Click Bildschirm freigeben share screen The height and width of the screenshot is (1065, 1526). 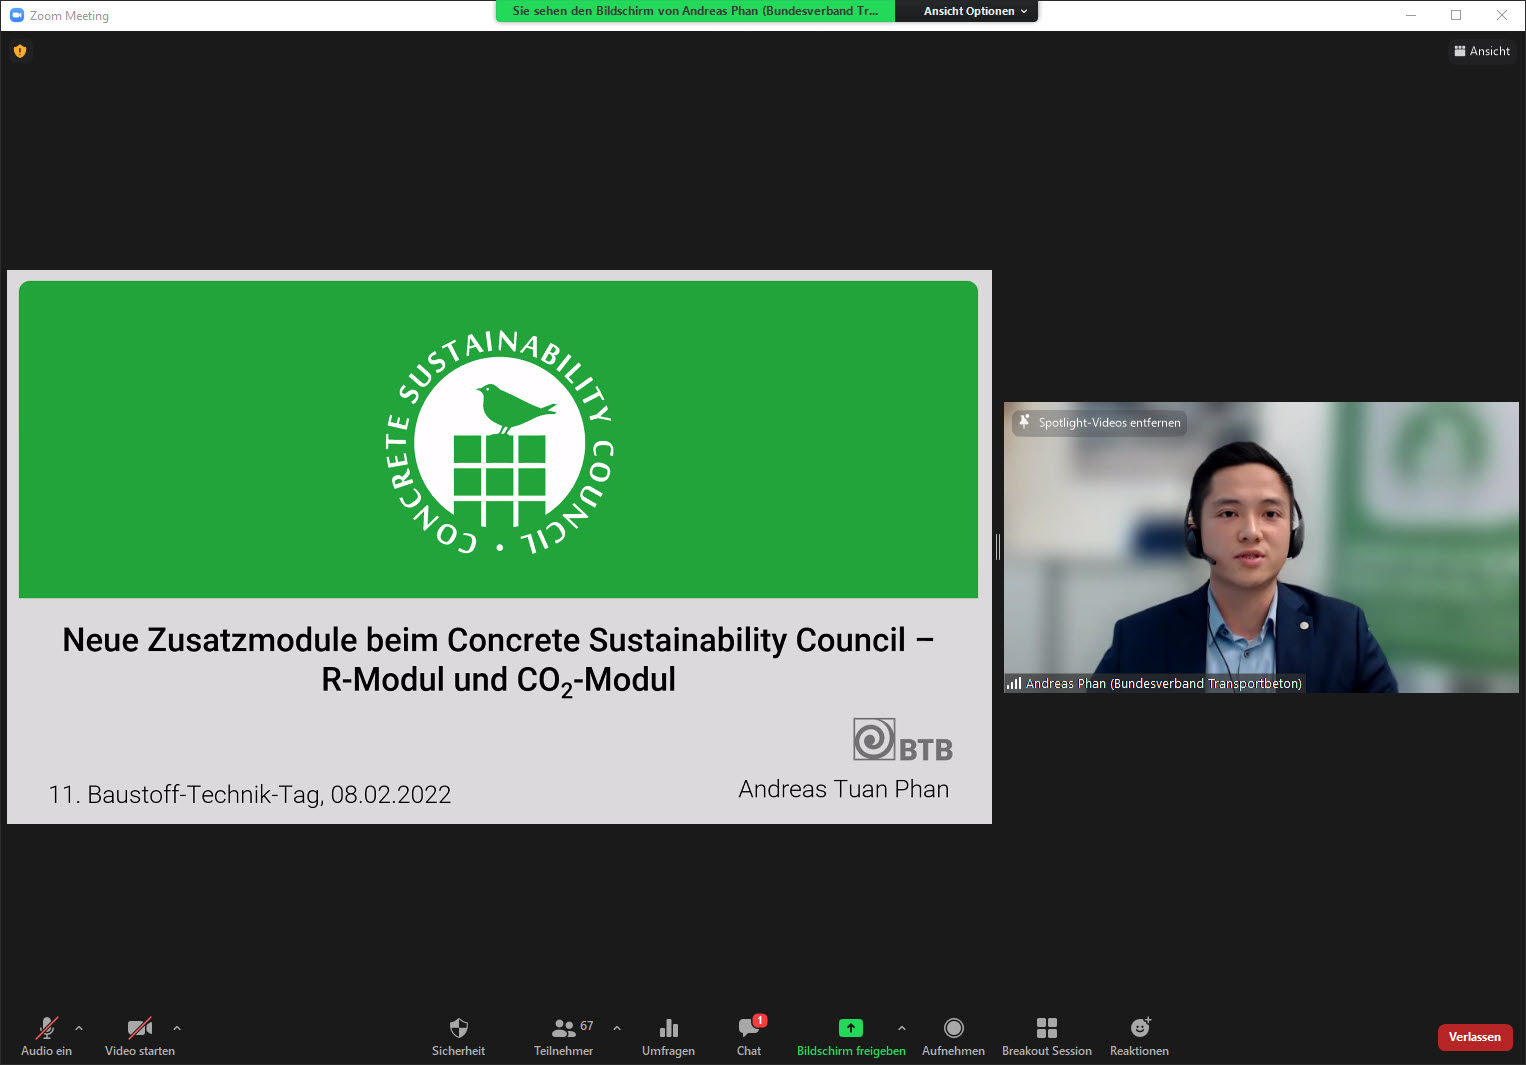851,1037
